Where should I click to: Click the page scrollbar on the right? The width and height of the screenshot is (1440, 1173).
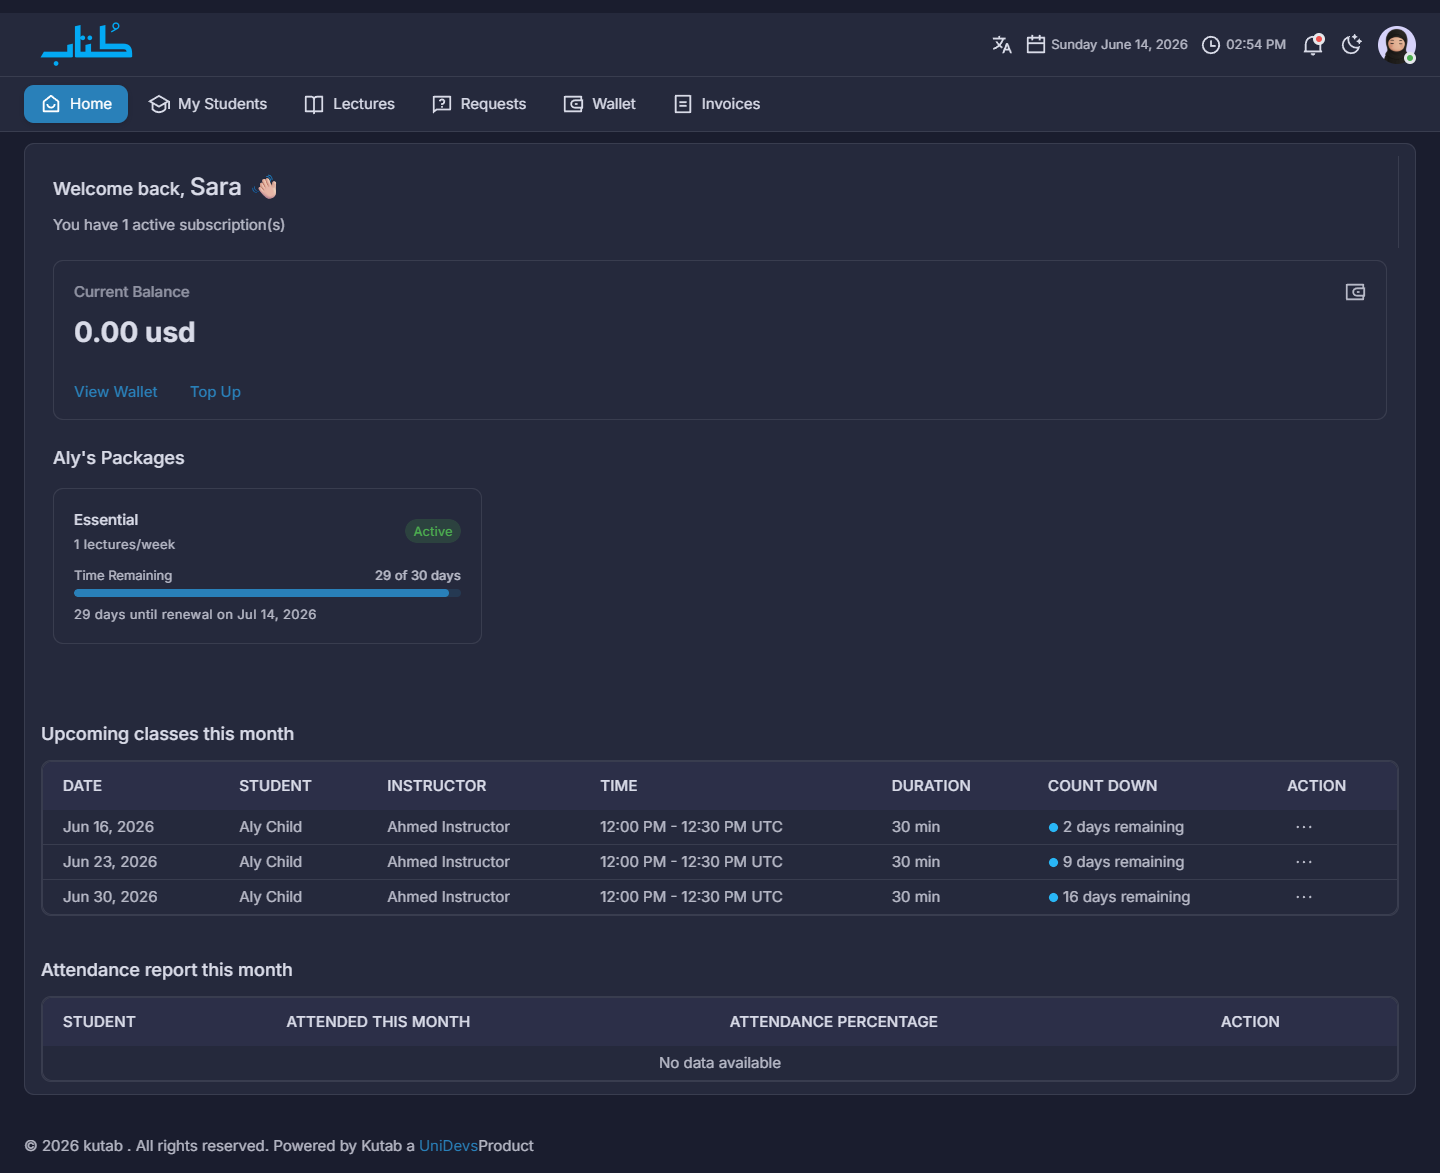click(1398, 201)
